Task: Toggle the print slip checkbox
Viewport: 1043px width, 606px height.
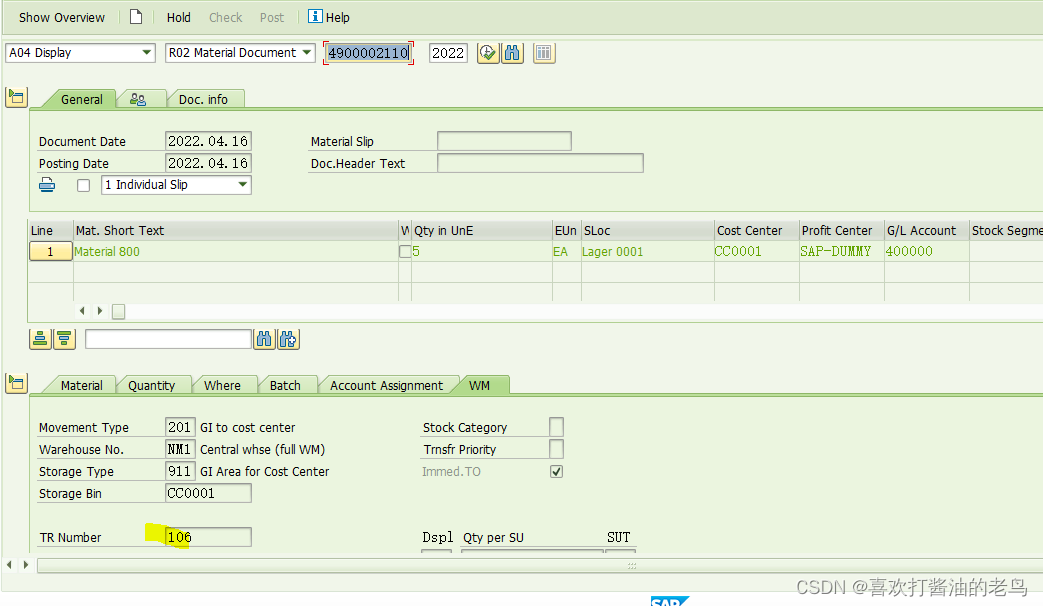Action: (x=83, y=185)
